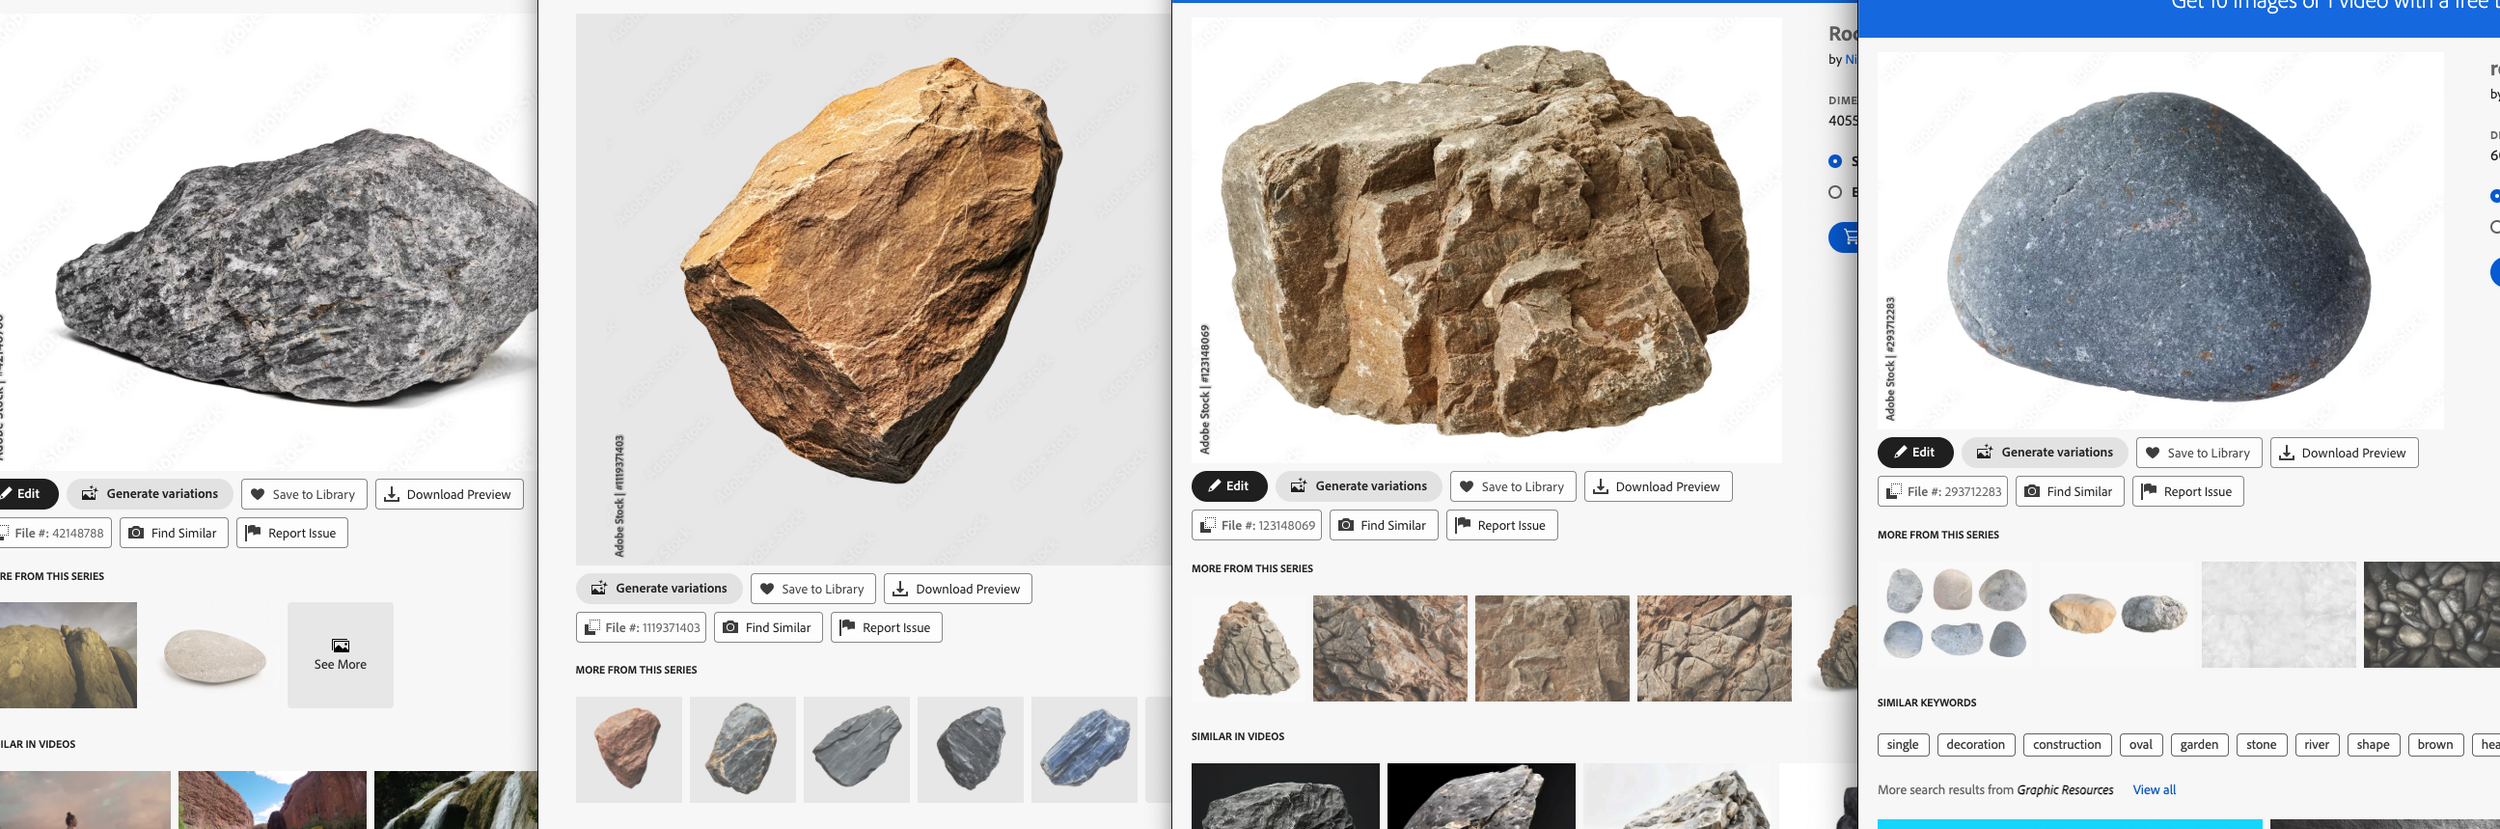Viewport: 2500px width, 829px height.
Task: Save the orange rock to Library
Action: pos(813,588)
